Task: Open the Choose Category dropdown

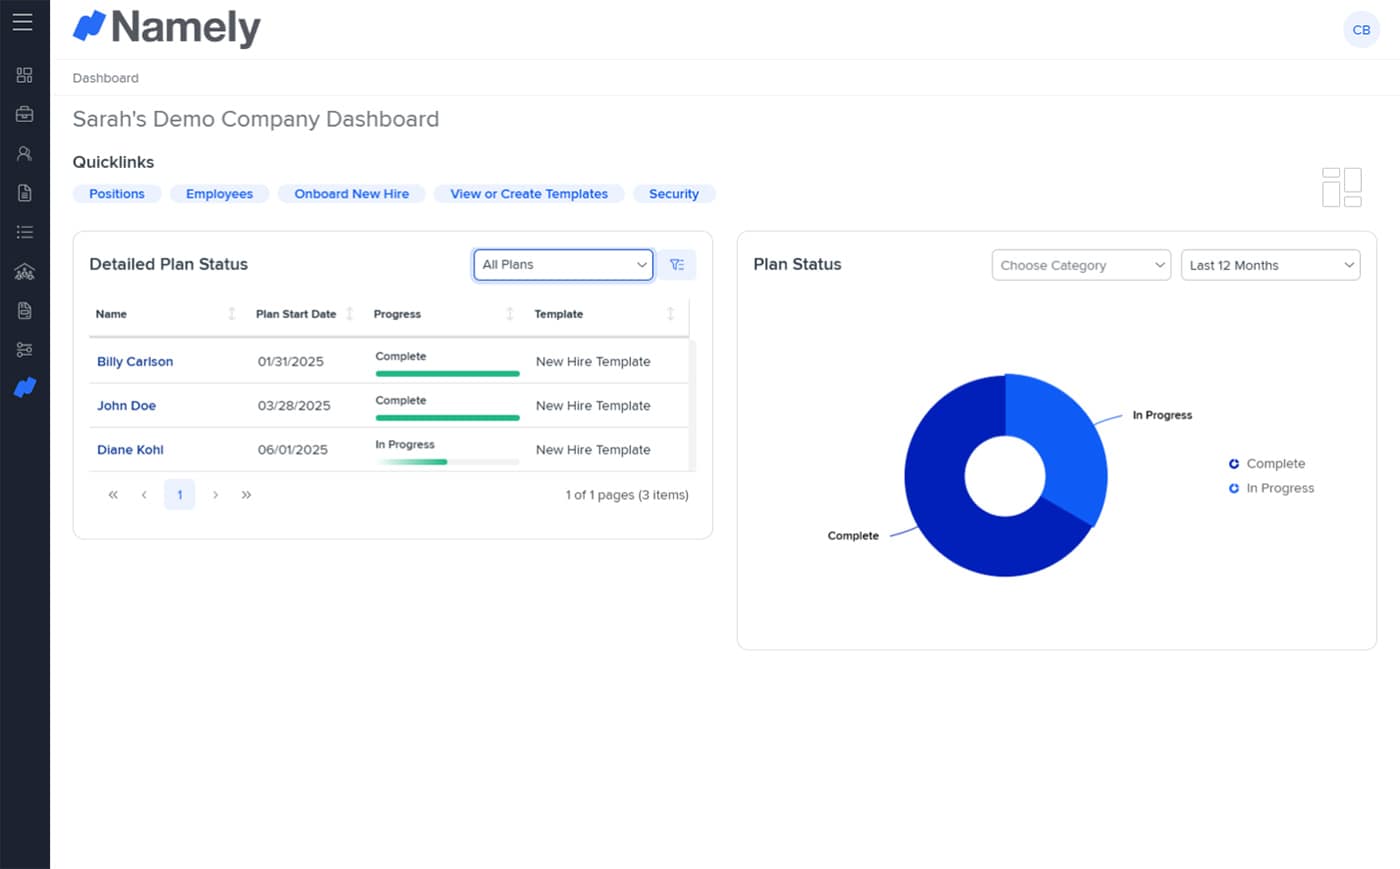Action: pos(1080,265)
